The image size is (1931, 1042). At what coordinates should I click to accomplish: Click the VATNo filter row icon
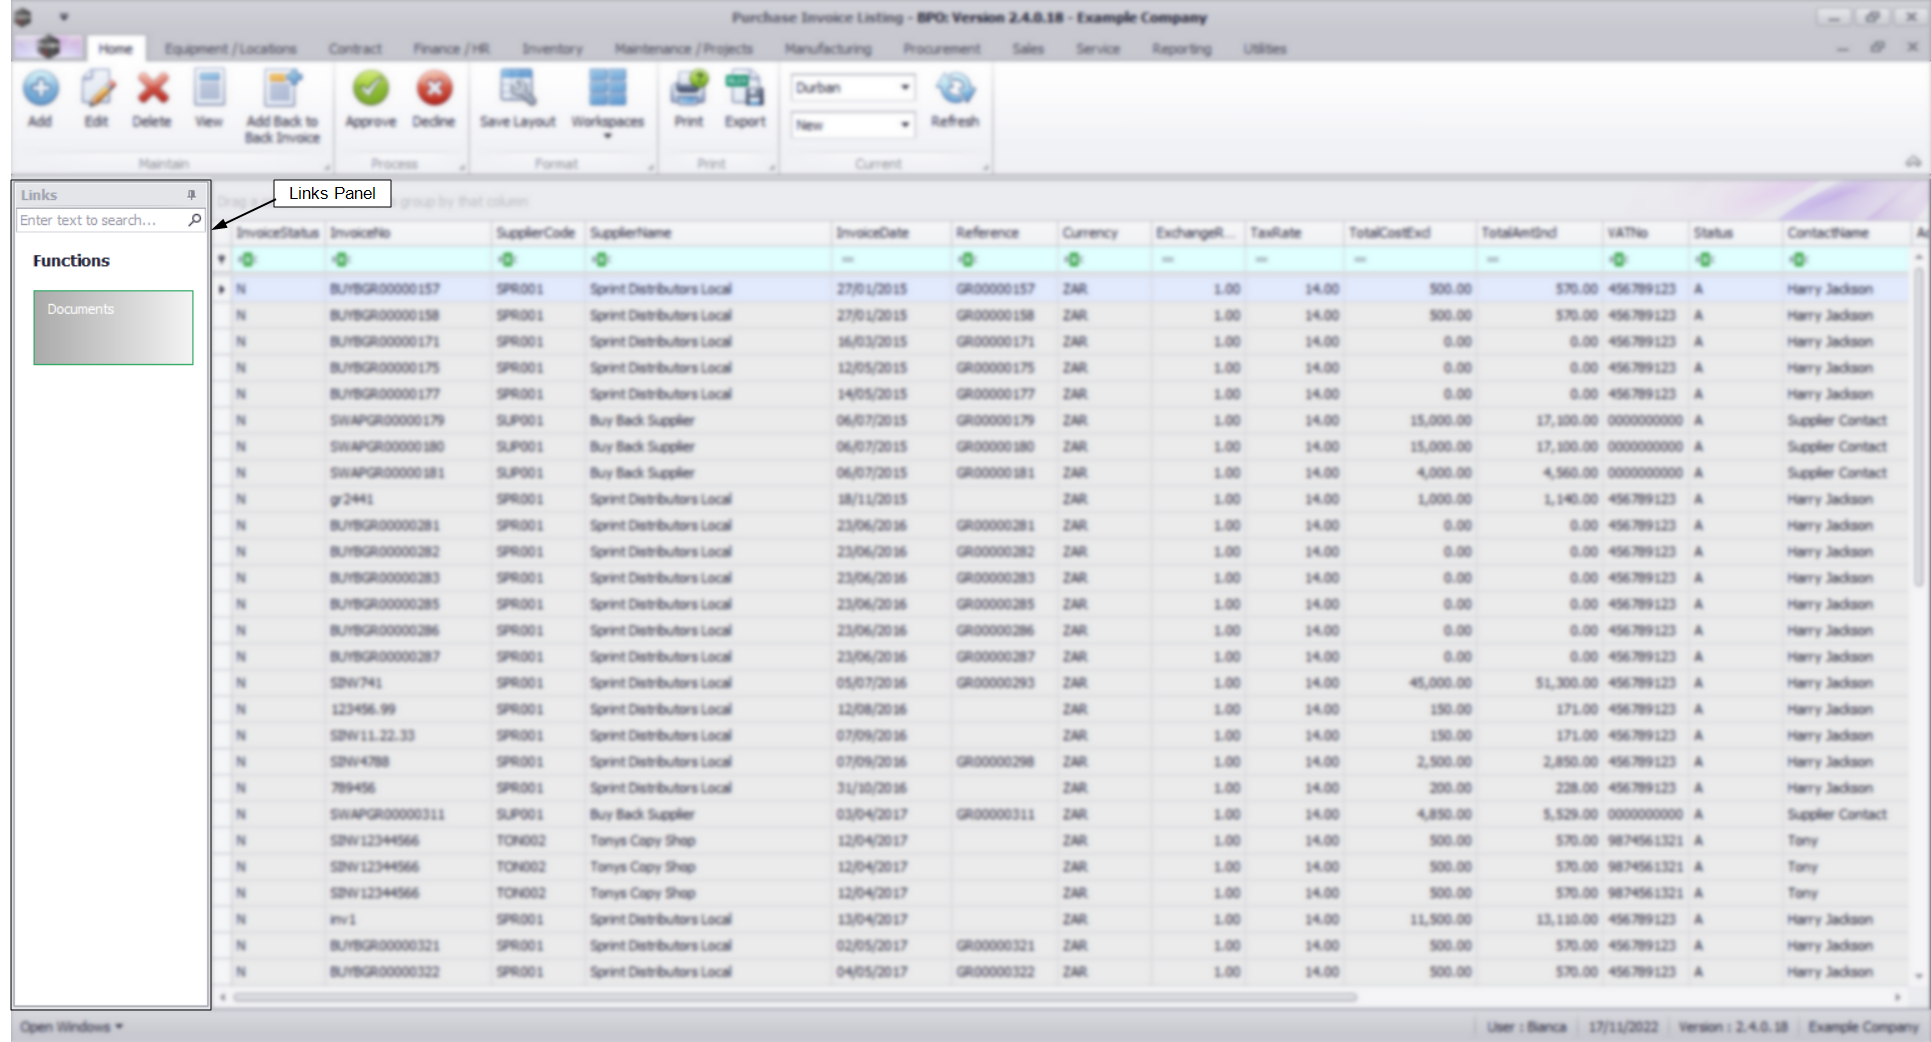click(1618, 260)
